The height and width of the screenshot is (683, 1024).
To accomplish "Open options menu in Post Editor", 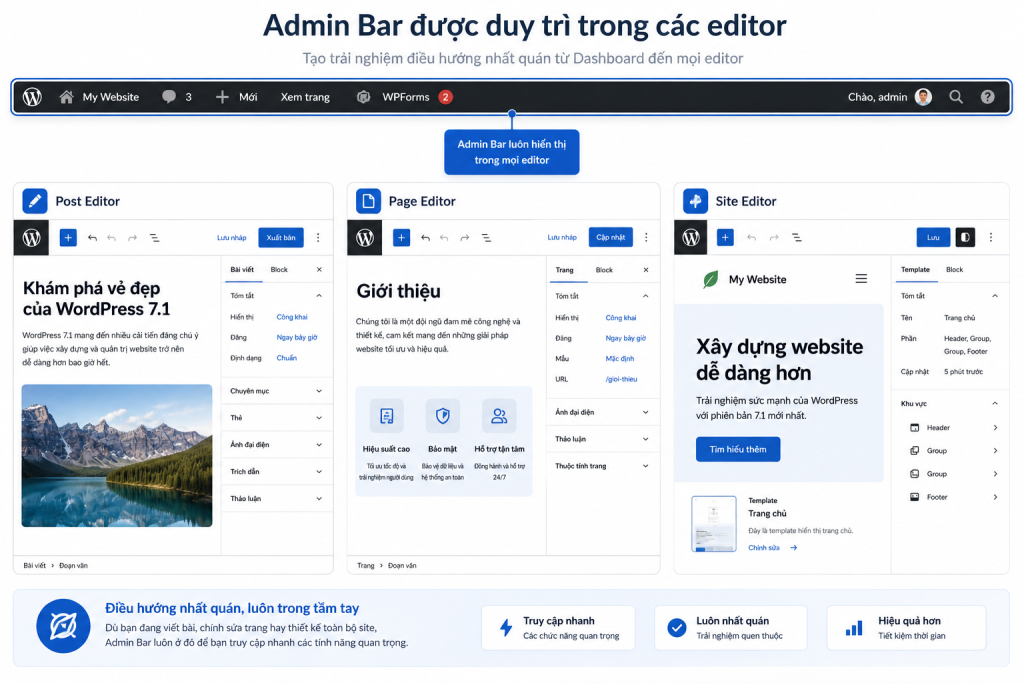I will [x=318, y=238].
